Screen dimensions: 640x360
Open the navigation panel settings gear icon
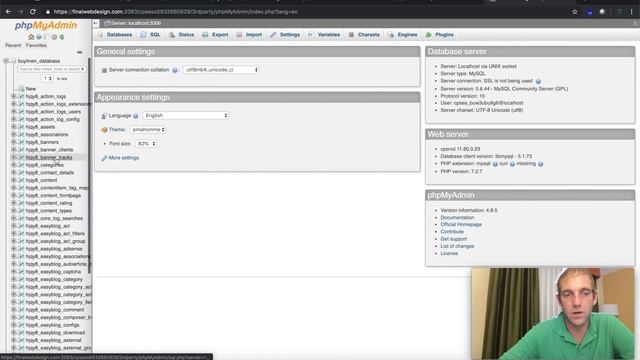(x=54, y=37)
